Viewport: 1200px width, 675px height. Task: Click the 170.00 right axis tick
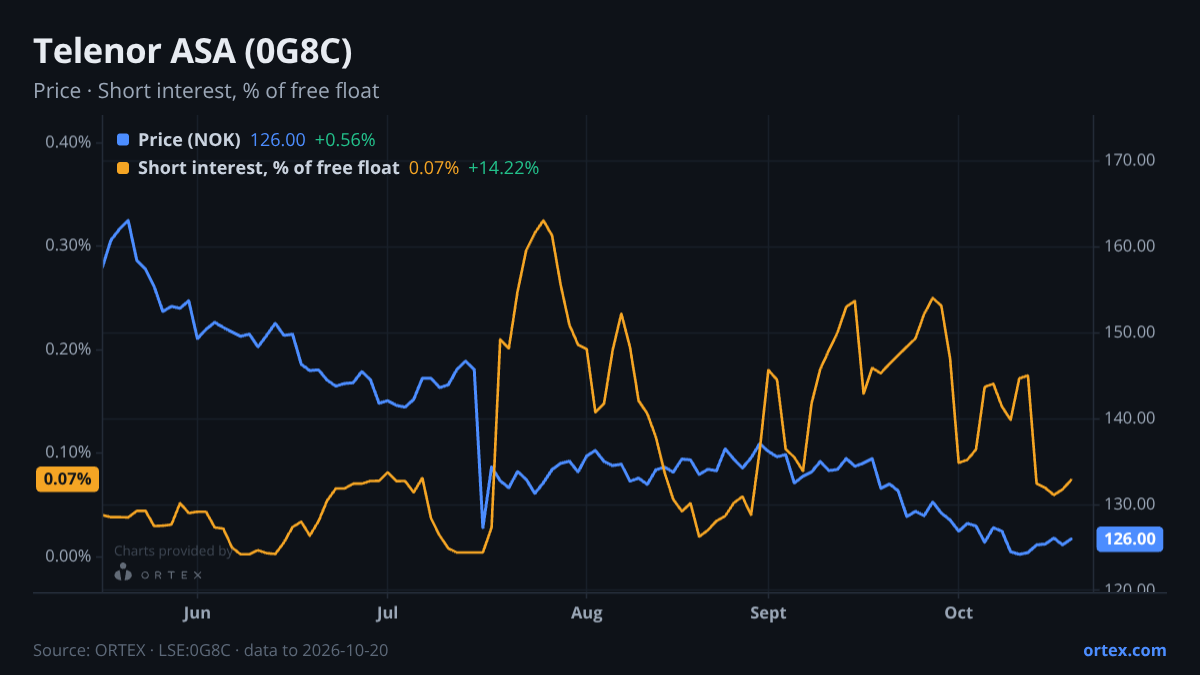(1130, 160)
